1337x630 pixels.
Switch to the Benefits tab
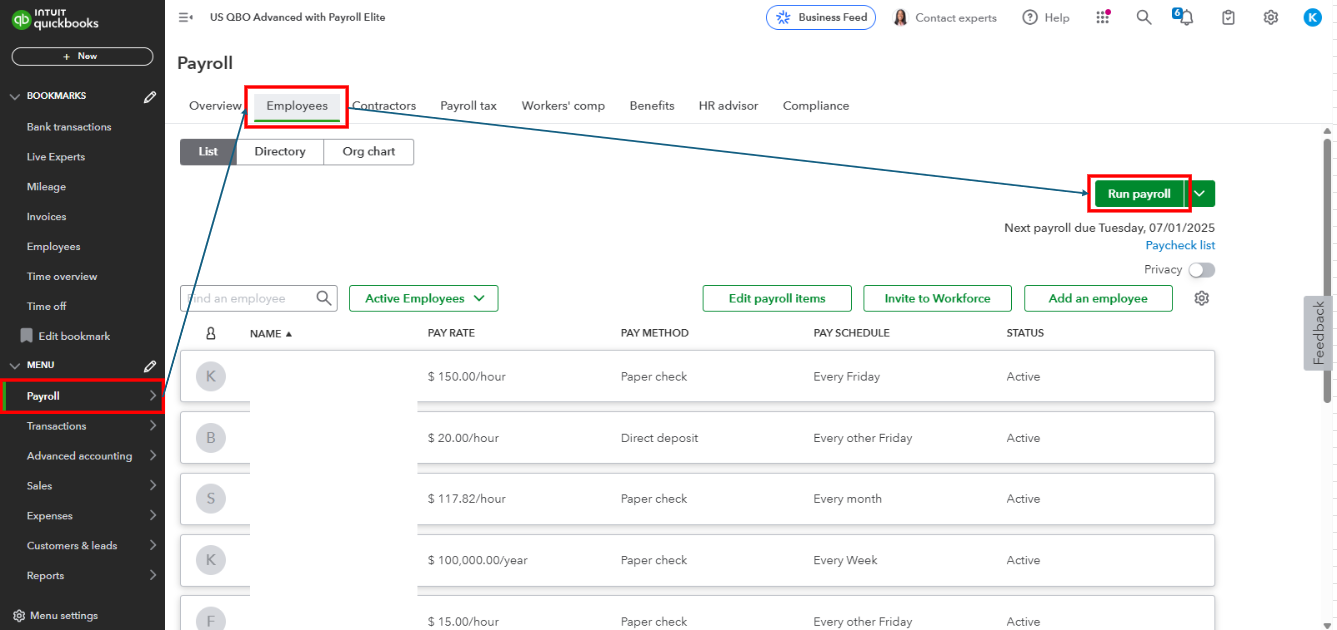(x=652, y=106)
